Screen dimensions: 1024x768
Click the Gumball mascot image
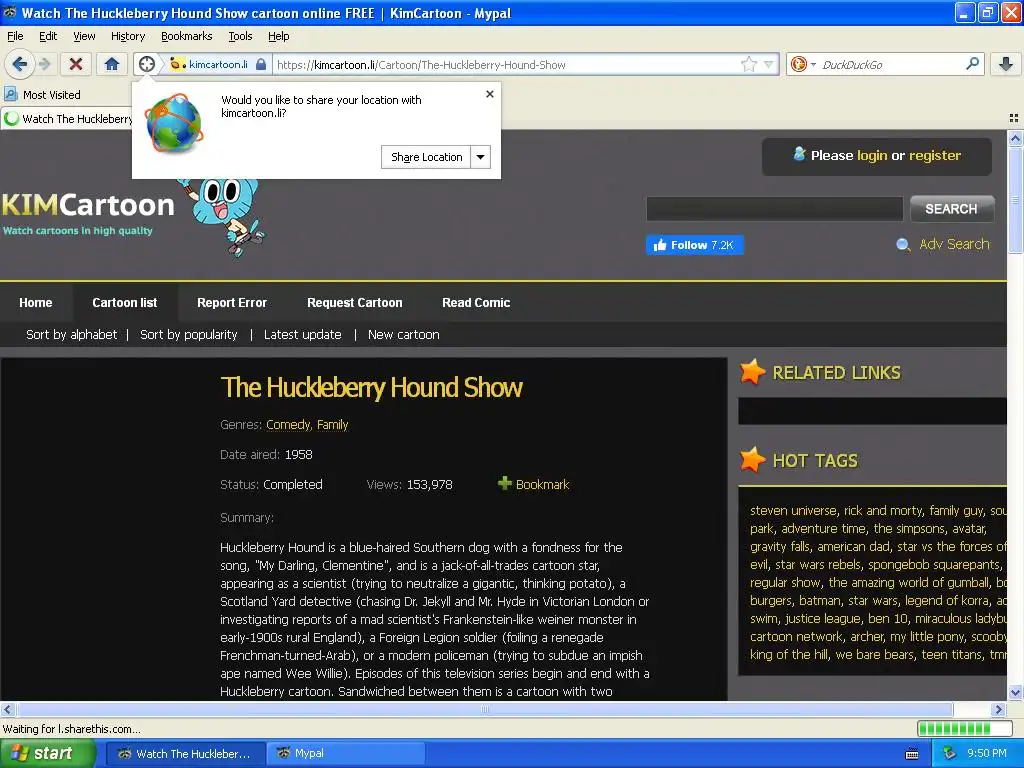point(225,217)
